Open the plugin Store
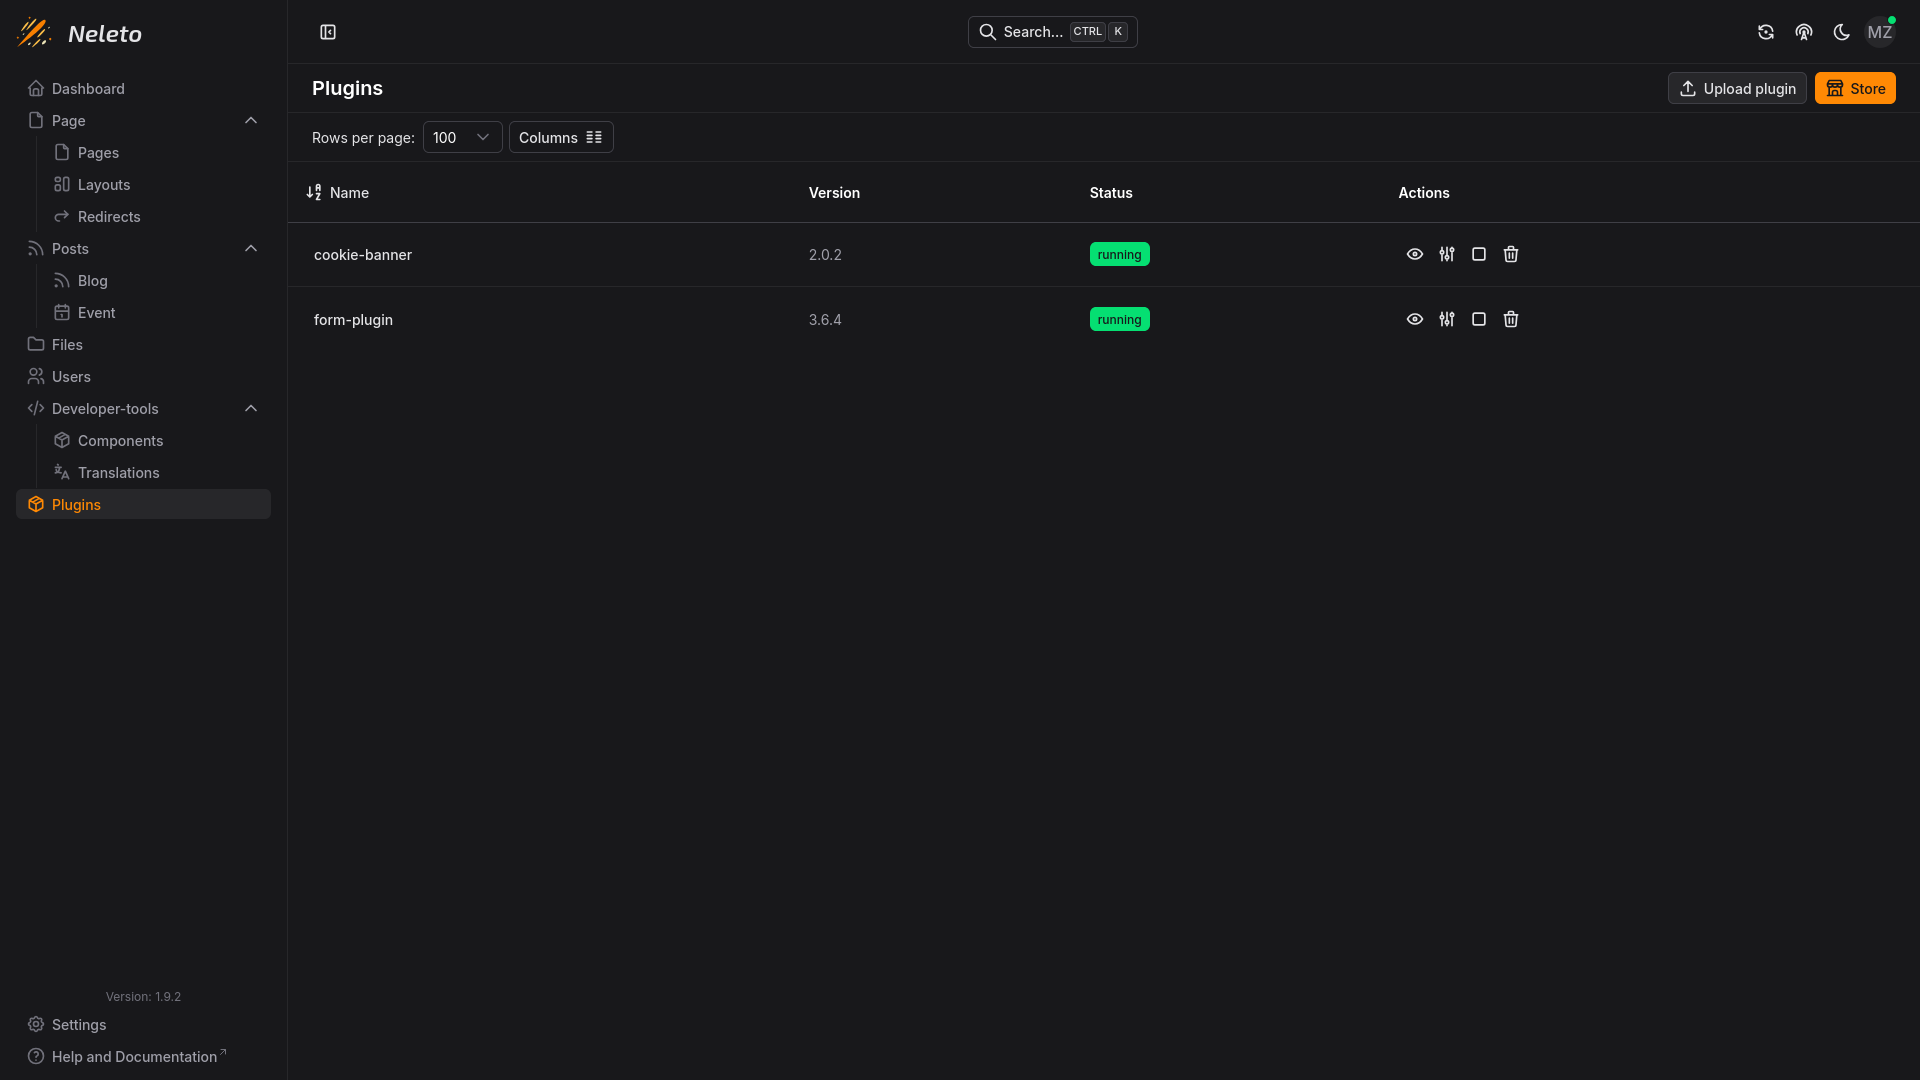 point(1855,88)
